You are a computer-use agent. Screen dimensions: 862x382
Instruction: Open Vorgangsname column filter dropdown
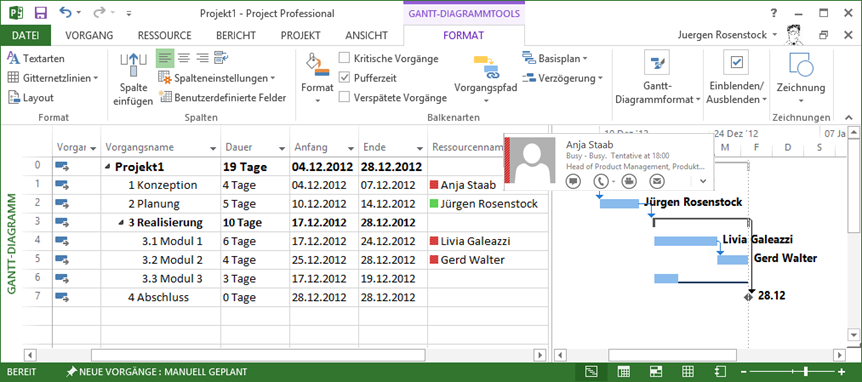click(x=213, y=148)
